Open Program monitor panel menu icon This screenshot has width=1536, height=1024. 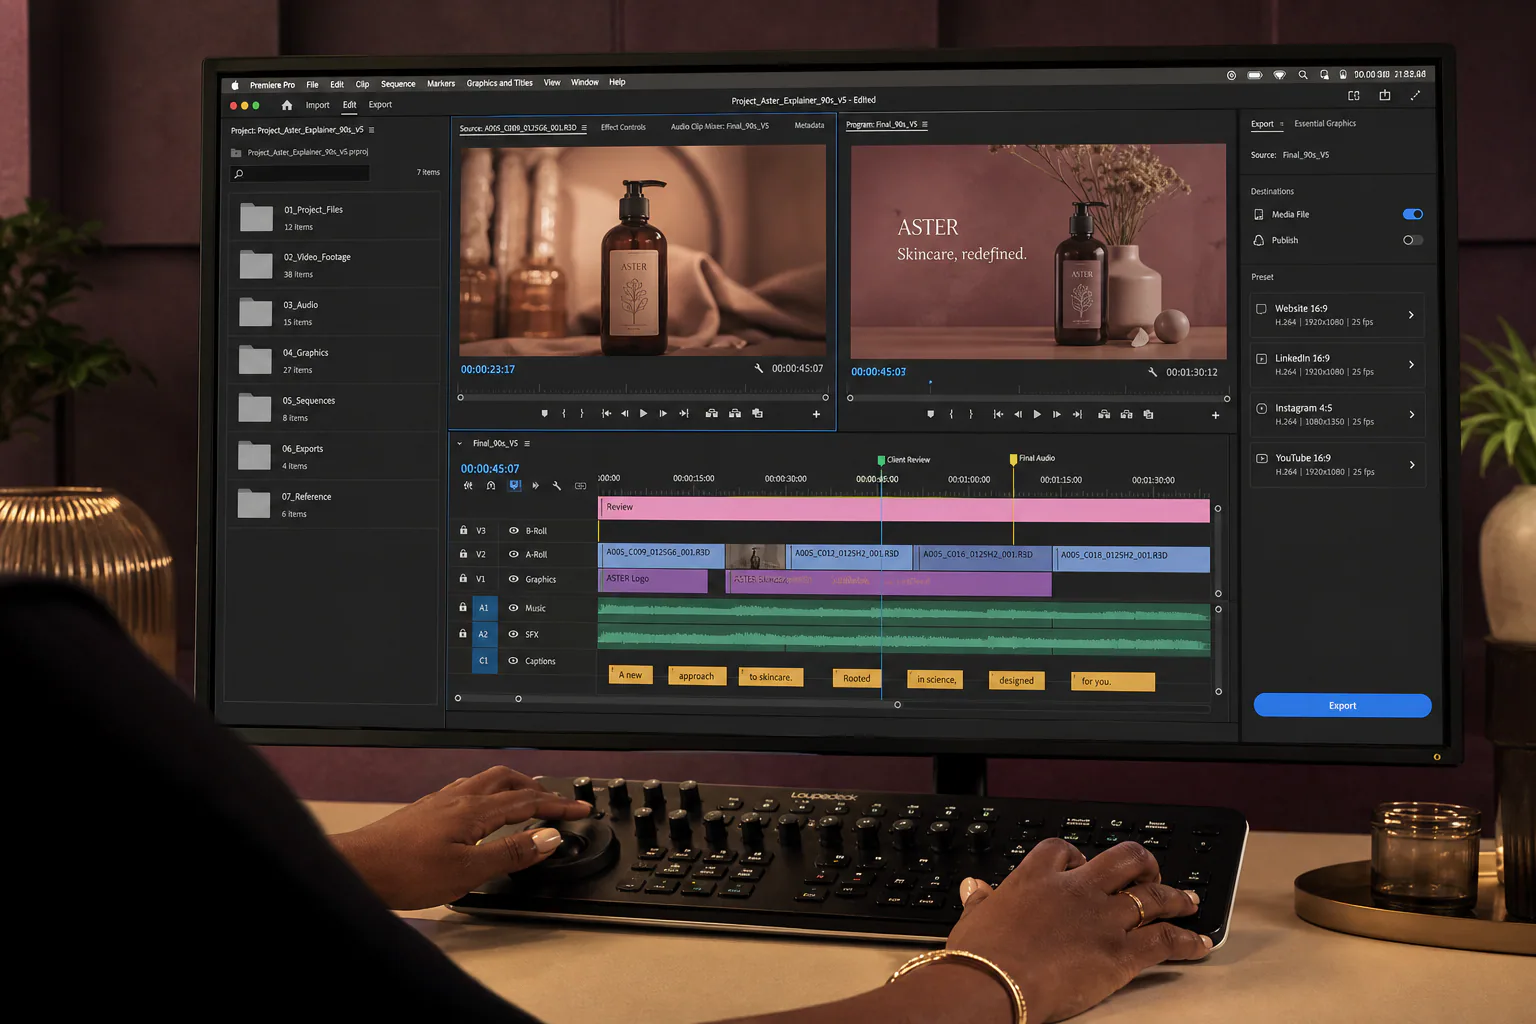(x=925, y=125)
